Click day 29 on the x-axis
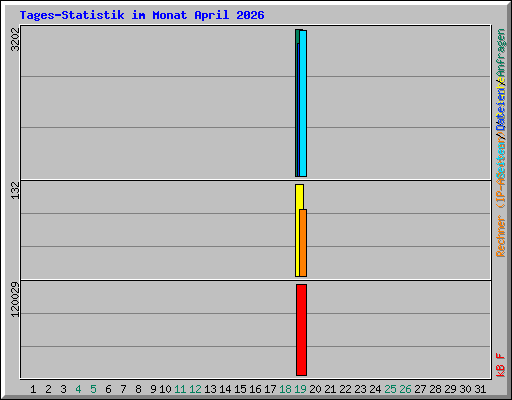The image size is (512, 400). 450,389
